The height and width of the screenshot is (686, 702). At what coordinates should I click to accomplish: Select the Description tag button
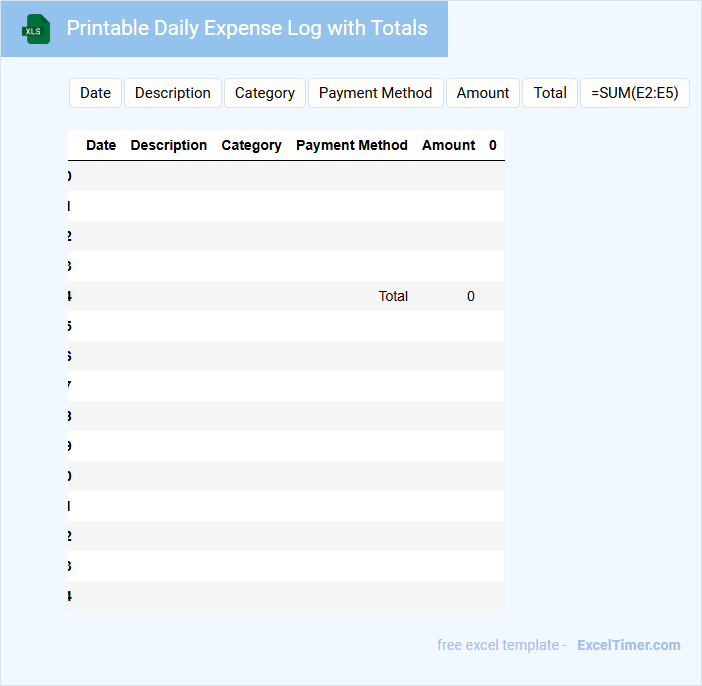(173, 93)
